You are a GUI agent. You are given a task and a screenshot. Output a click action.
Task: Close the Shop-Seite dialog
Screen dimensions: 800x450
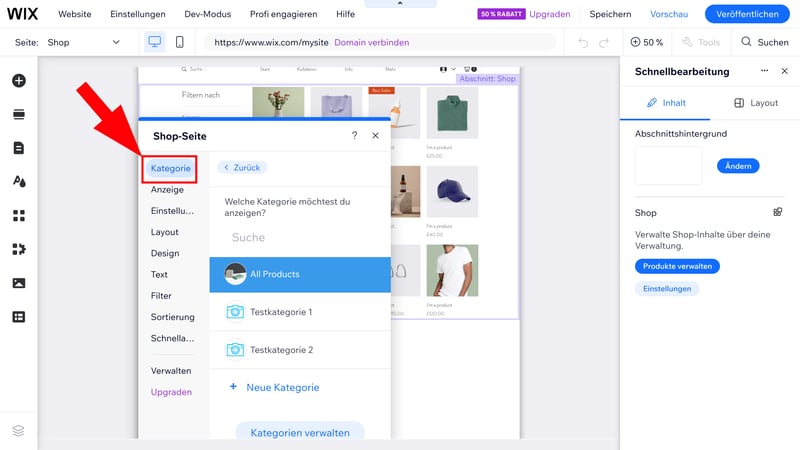point(376,135)
